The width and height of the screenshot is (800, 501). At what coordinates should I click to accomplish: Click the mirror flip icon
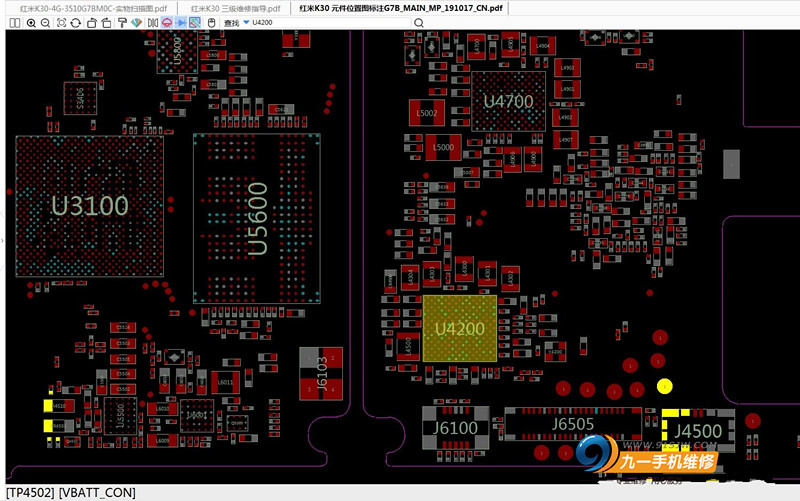click(153, 23)
